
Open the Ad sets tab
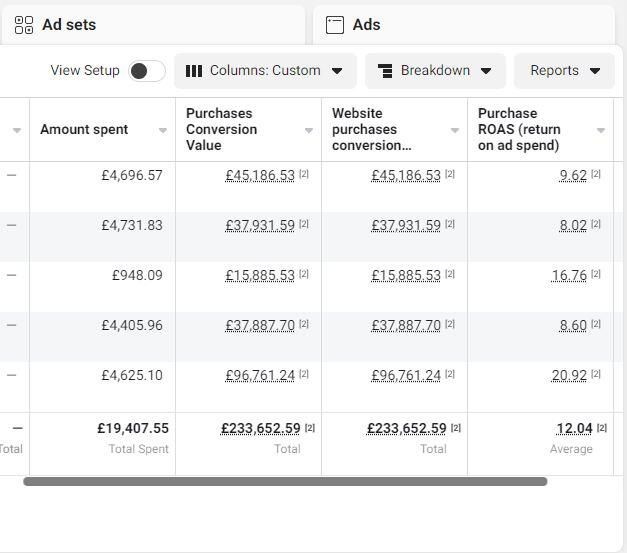coord(68,25)
